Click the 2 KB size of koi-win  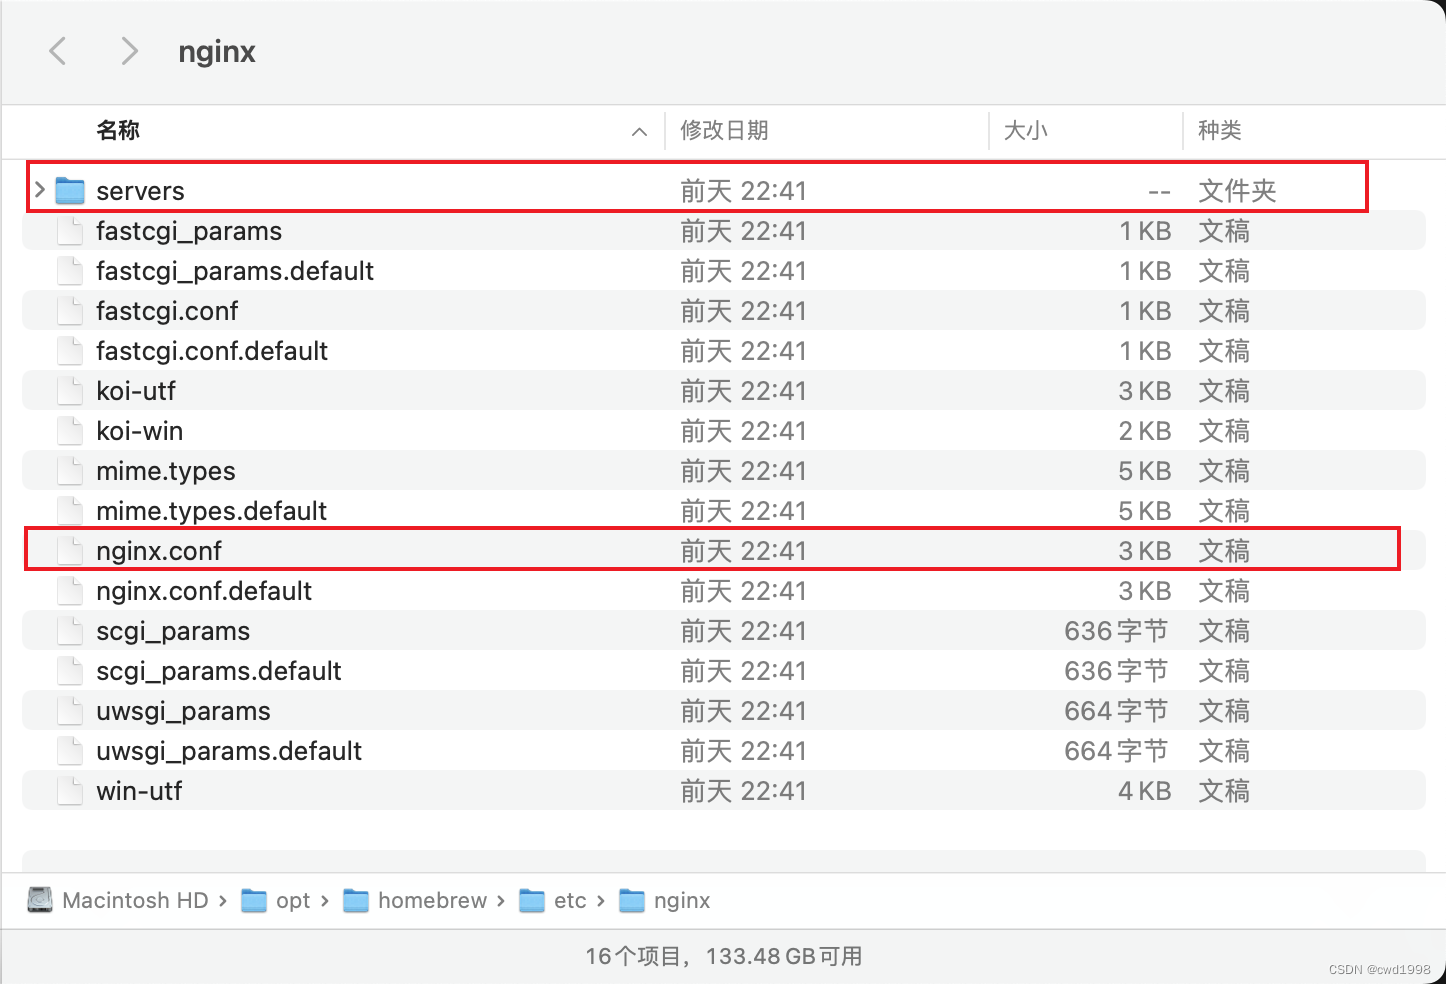coord(1145,431)
